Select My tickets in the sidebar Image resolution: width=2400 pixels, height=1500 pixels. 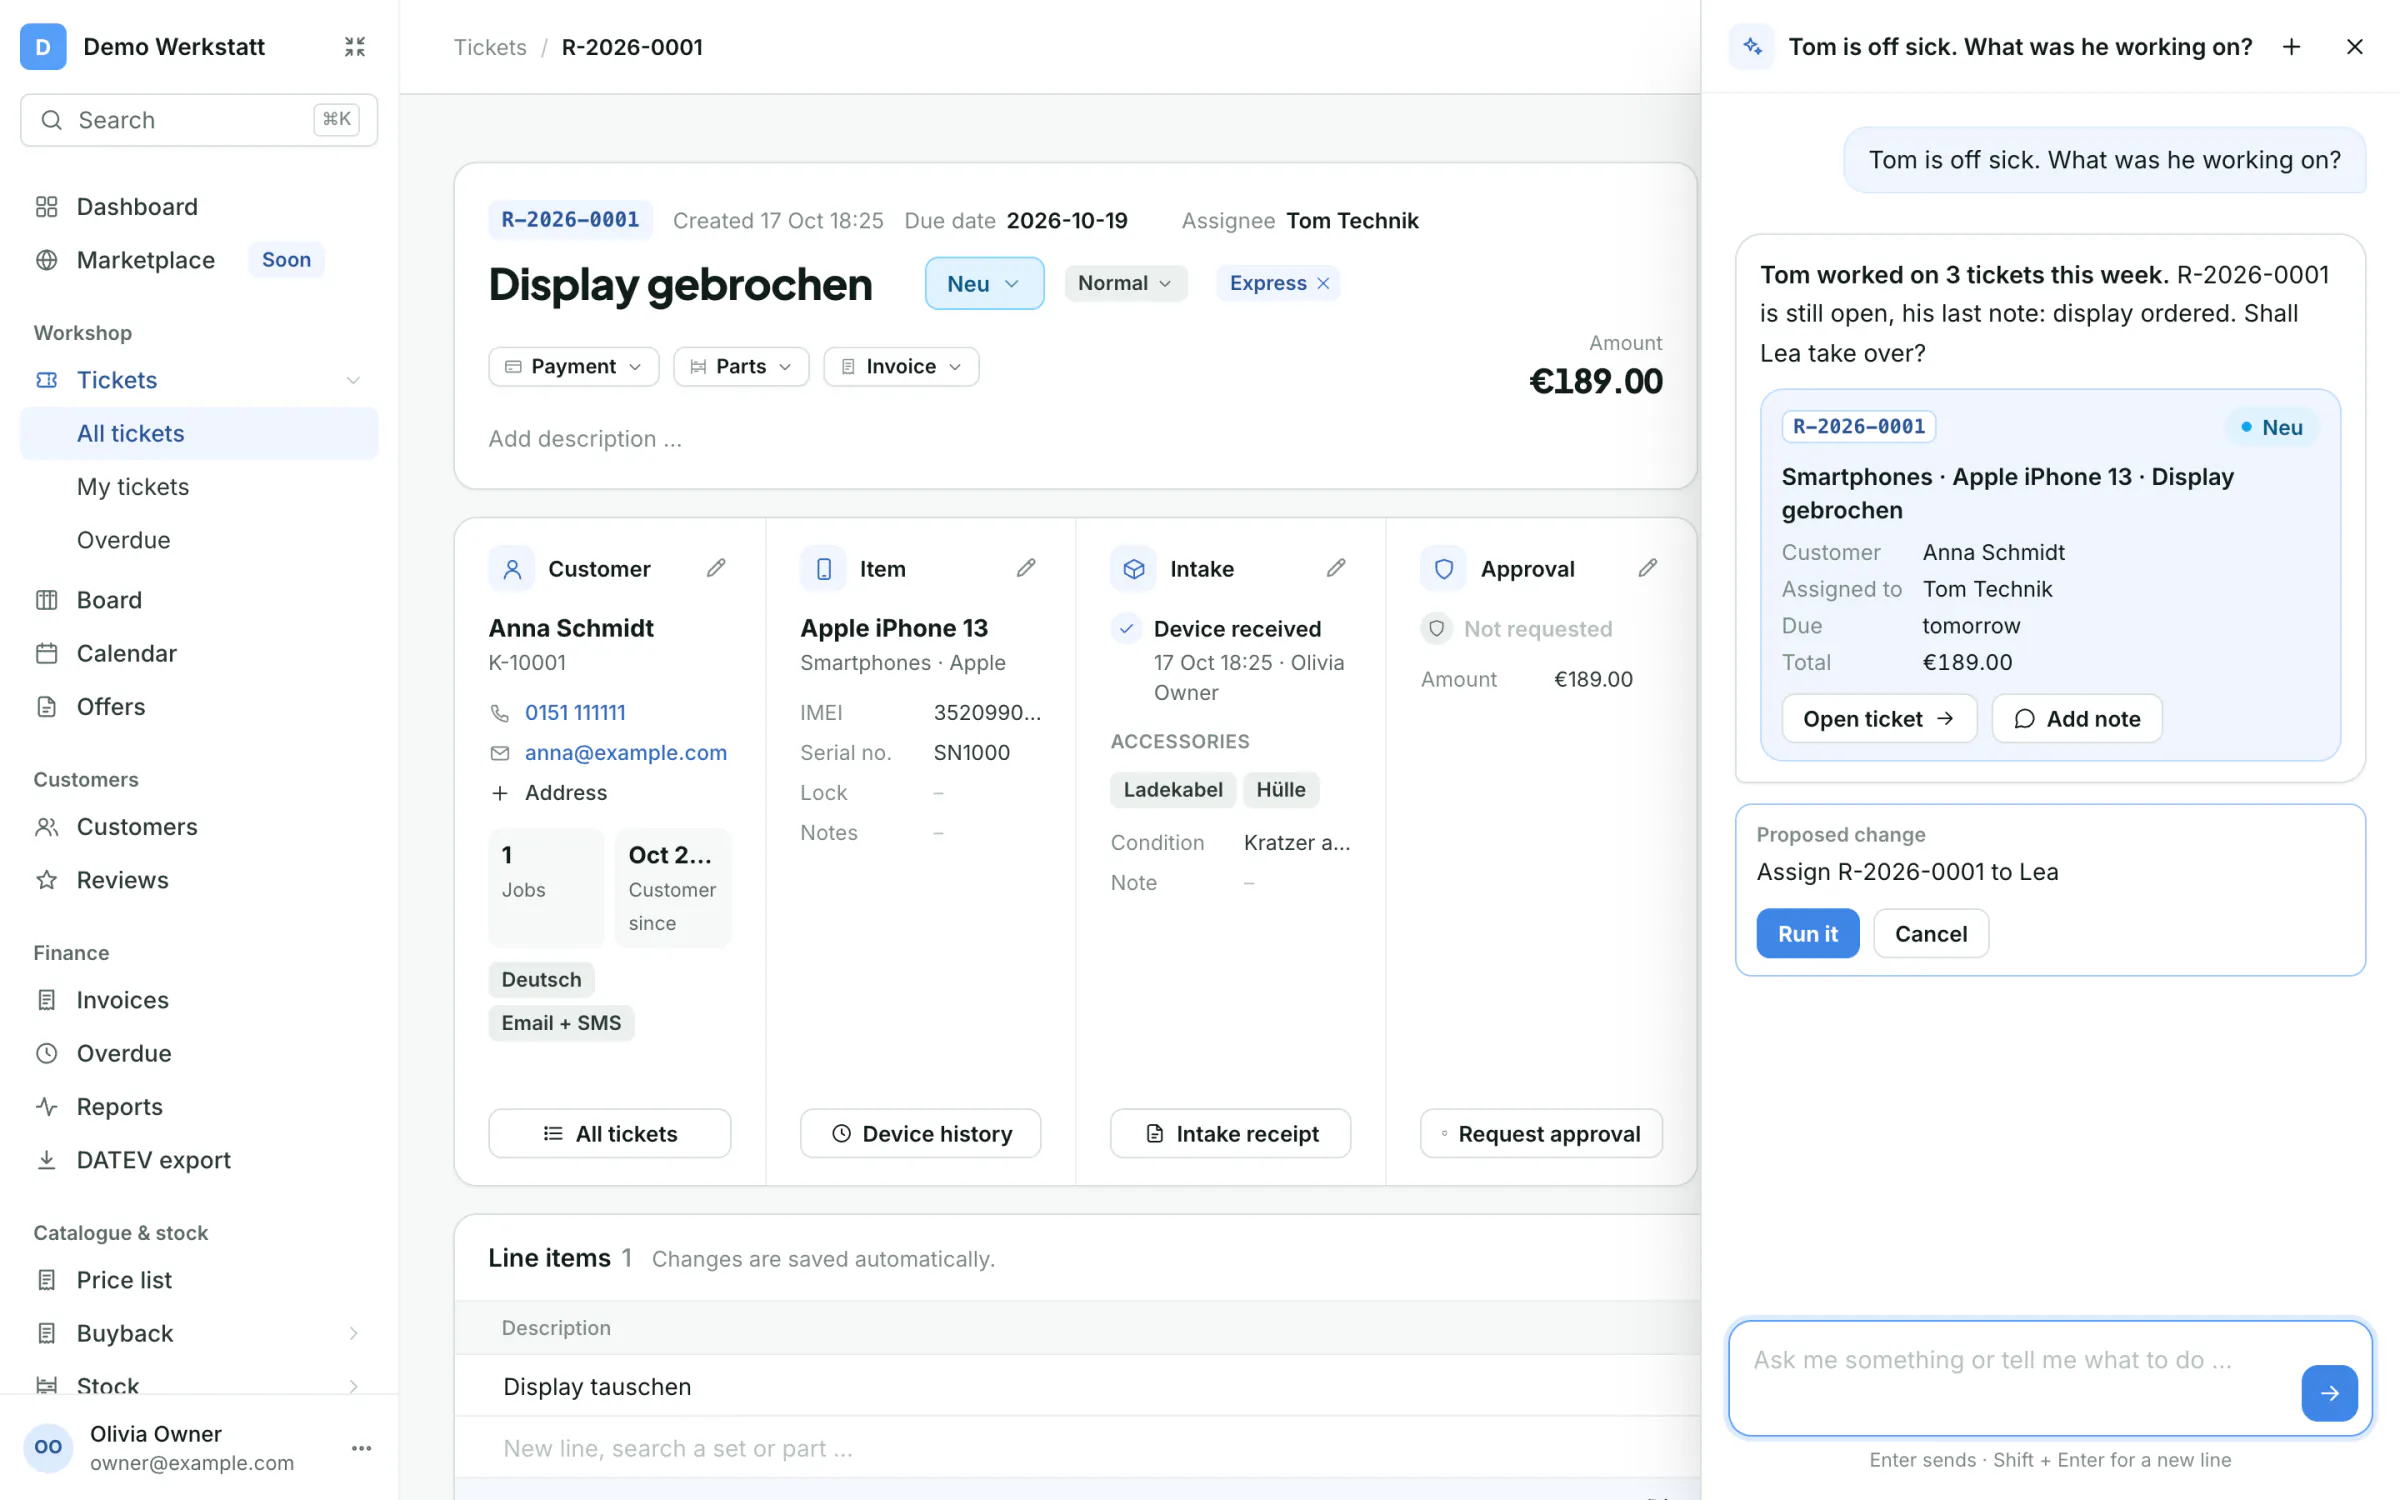[x=199, y=486]
